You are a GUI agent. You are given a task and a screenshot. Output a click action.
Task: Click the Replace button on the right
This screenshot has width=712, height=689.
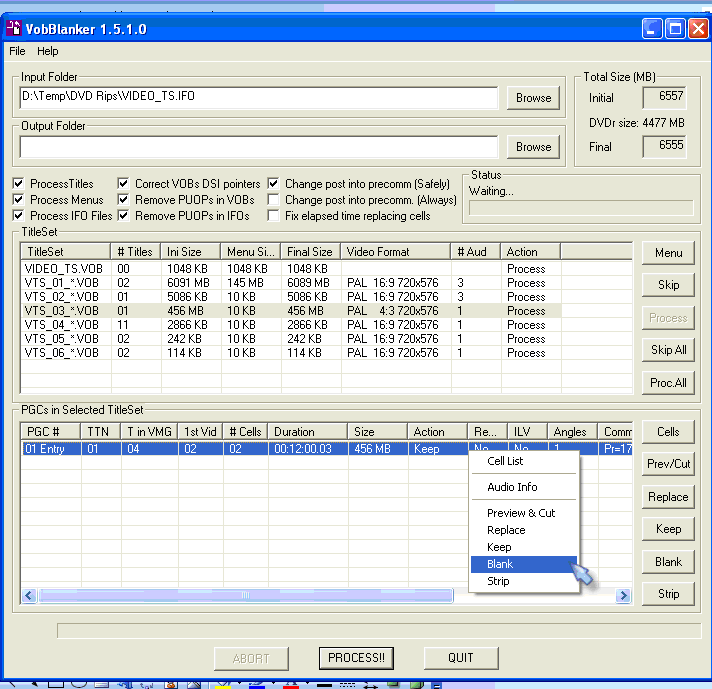(668, 497)
